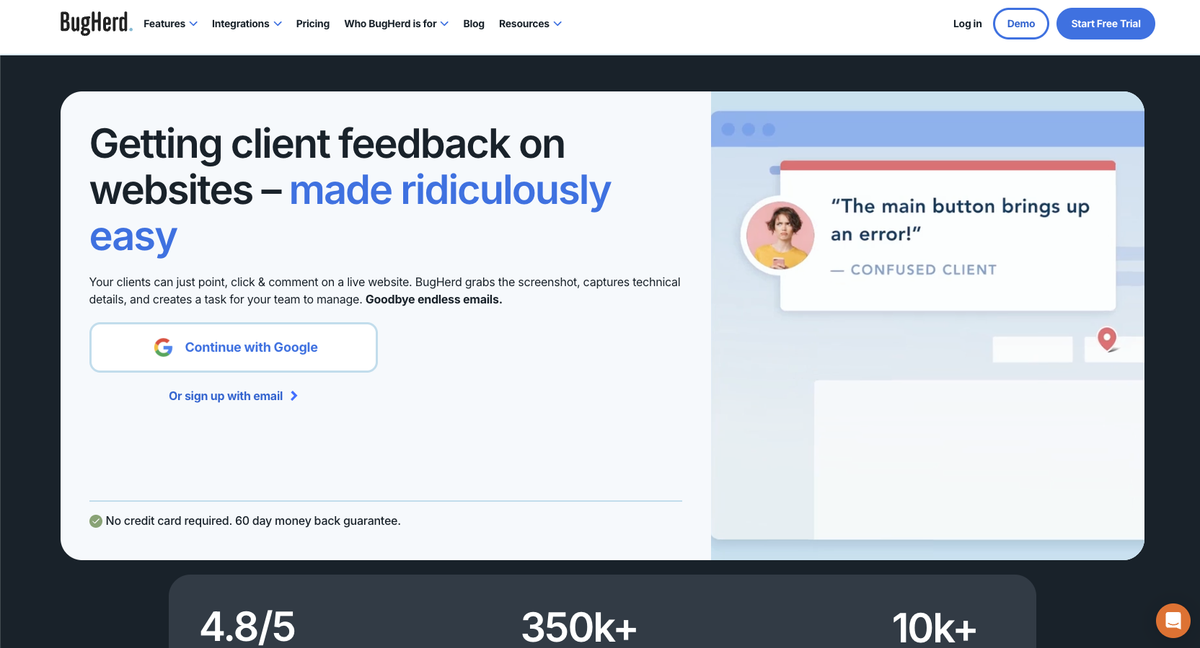Screen dimensions: 1200x648
Task: Click the BugHerd logo
Action: [x=96, y=23]
